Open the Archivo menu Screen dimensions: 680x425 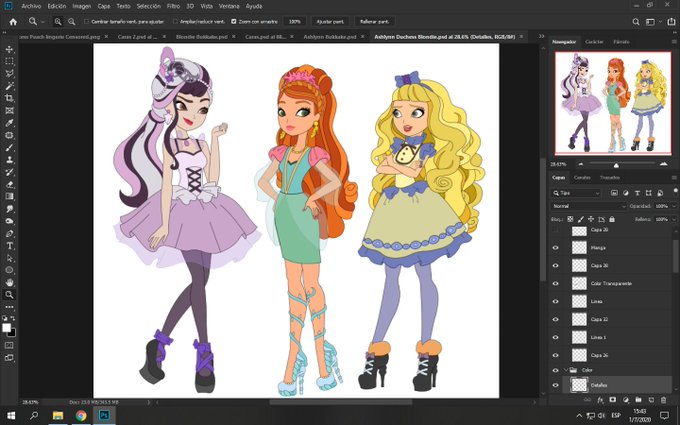(x=31, y=7)
